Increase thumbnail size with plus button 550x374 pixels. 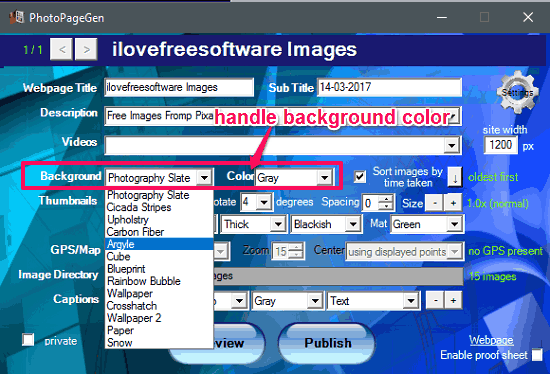(453, 203)
